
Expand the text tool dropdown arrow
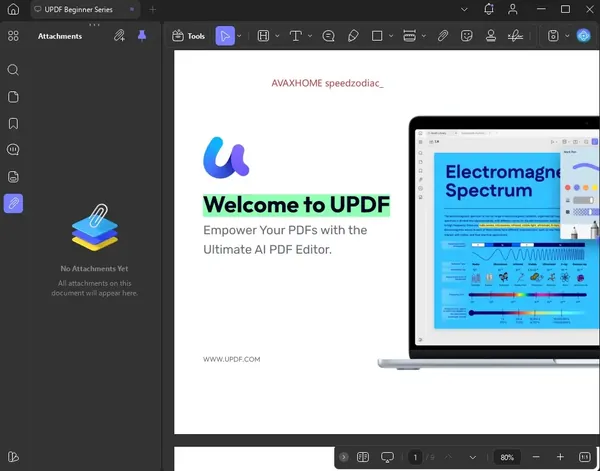[310, 36]
